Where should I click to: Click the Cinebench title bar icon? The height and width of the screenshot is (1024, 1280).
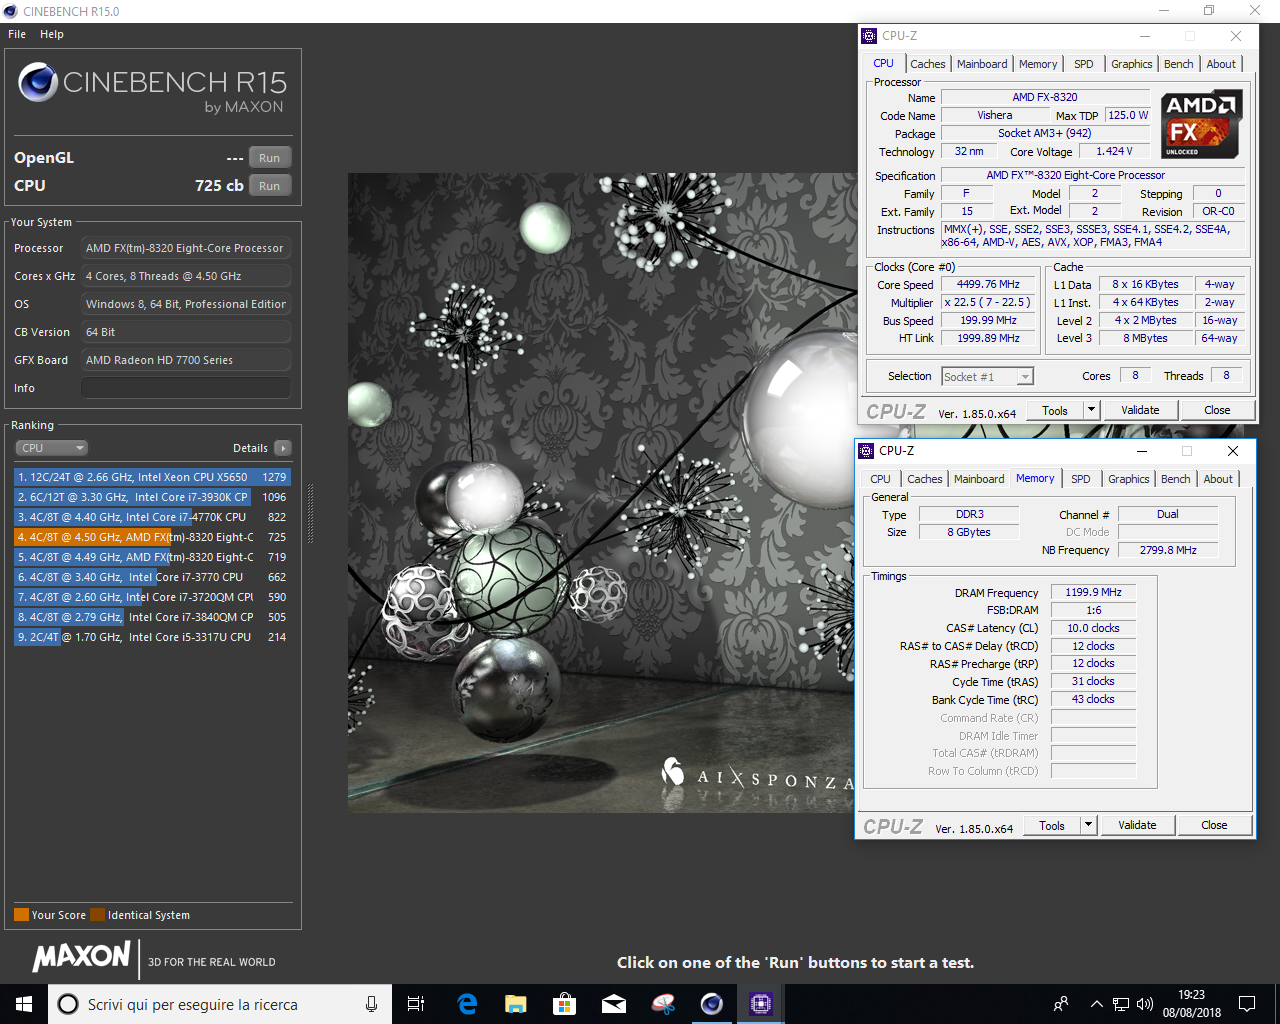pyautogui.click(x=10, y=11)
